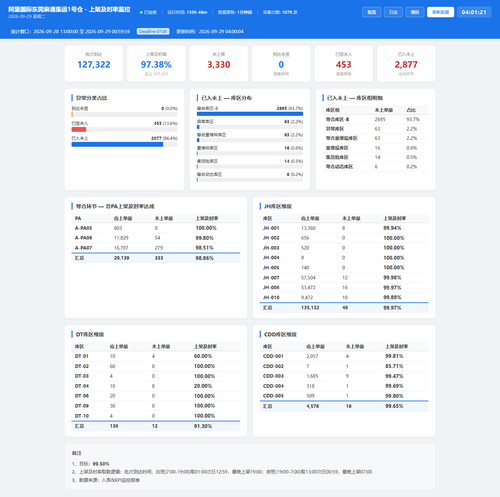Select the JH-005 row label

271,268
